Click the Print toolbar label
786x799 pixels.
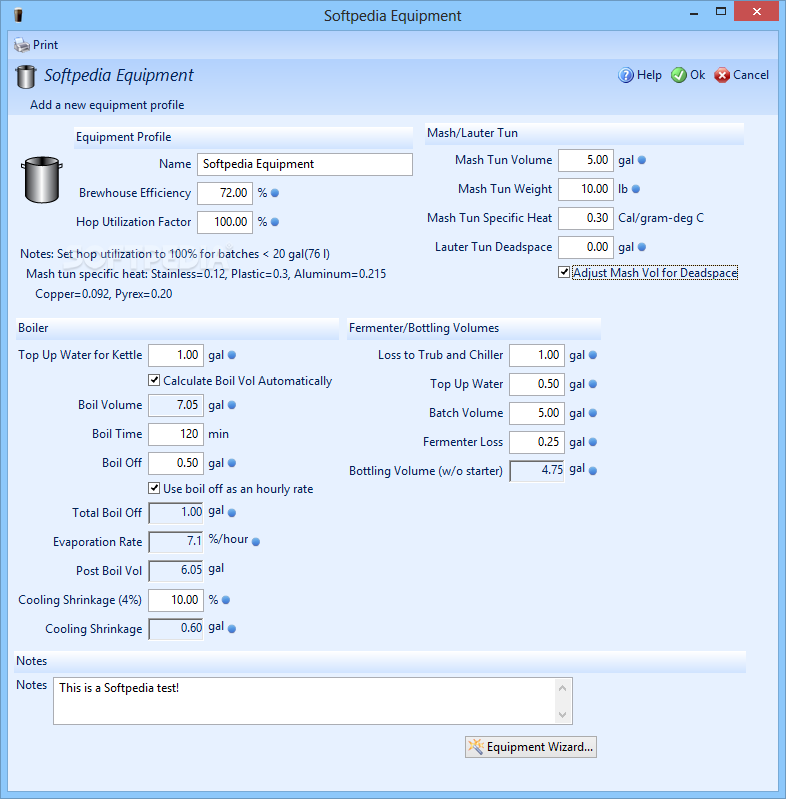pos(45,45)
